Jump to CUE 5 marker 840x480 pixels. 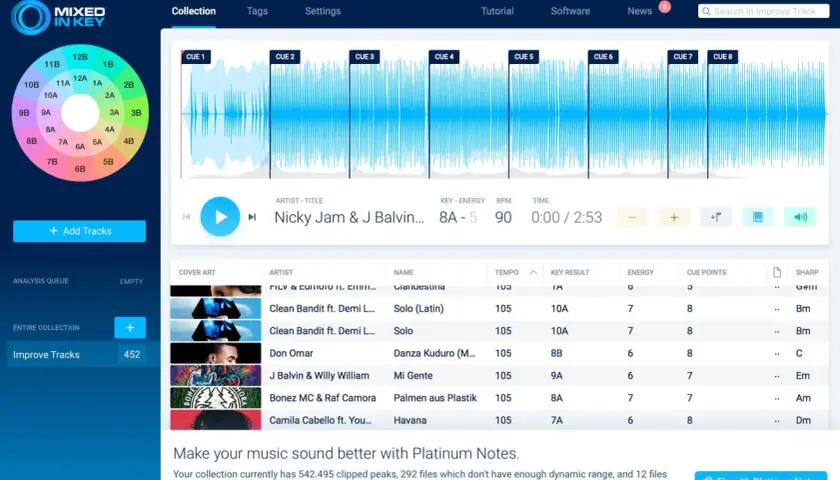click(x=523, y=57)
